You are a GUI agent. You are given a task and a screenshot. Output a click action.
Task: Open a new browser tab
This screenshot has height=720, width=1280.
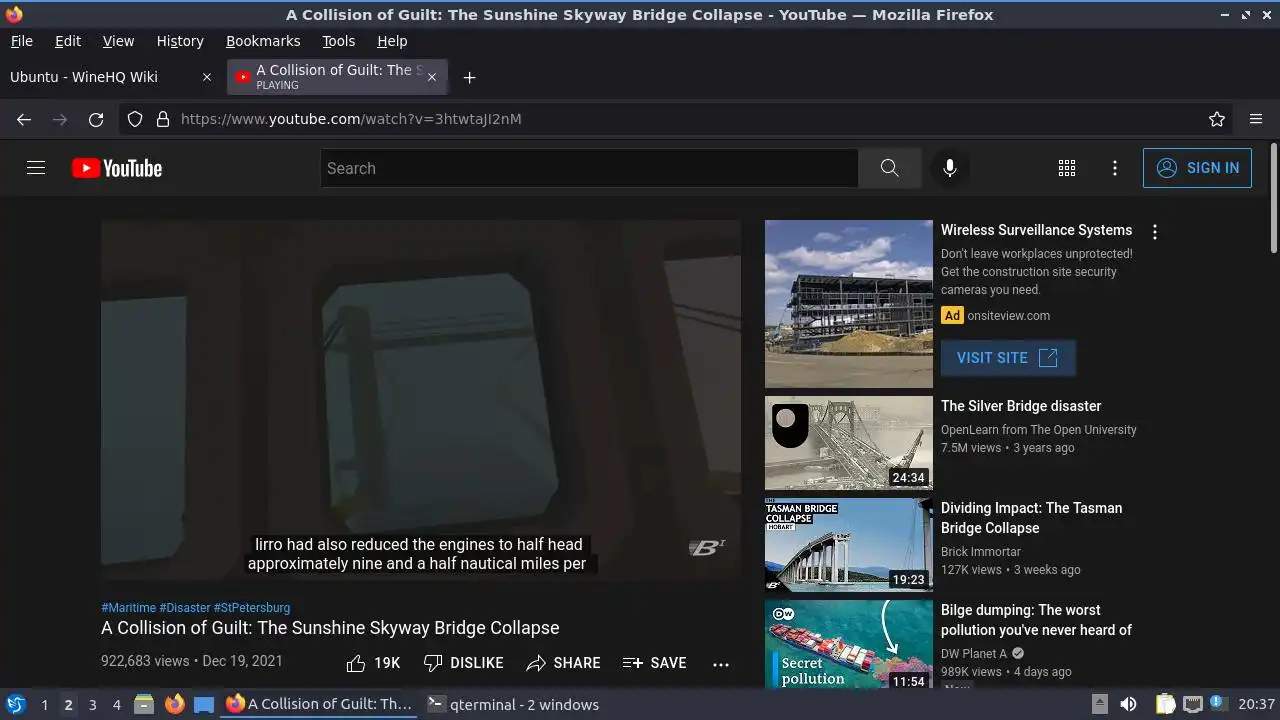coord(469,77)
